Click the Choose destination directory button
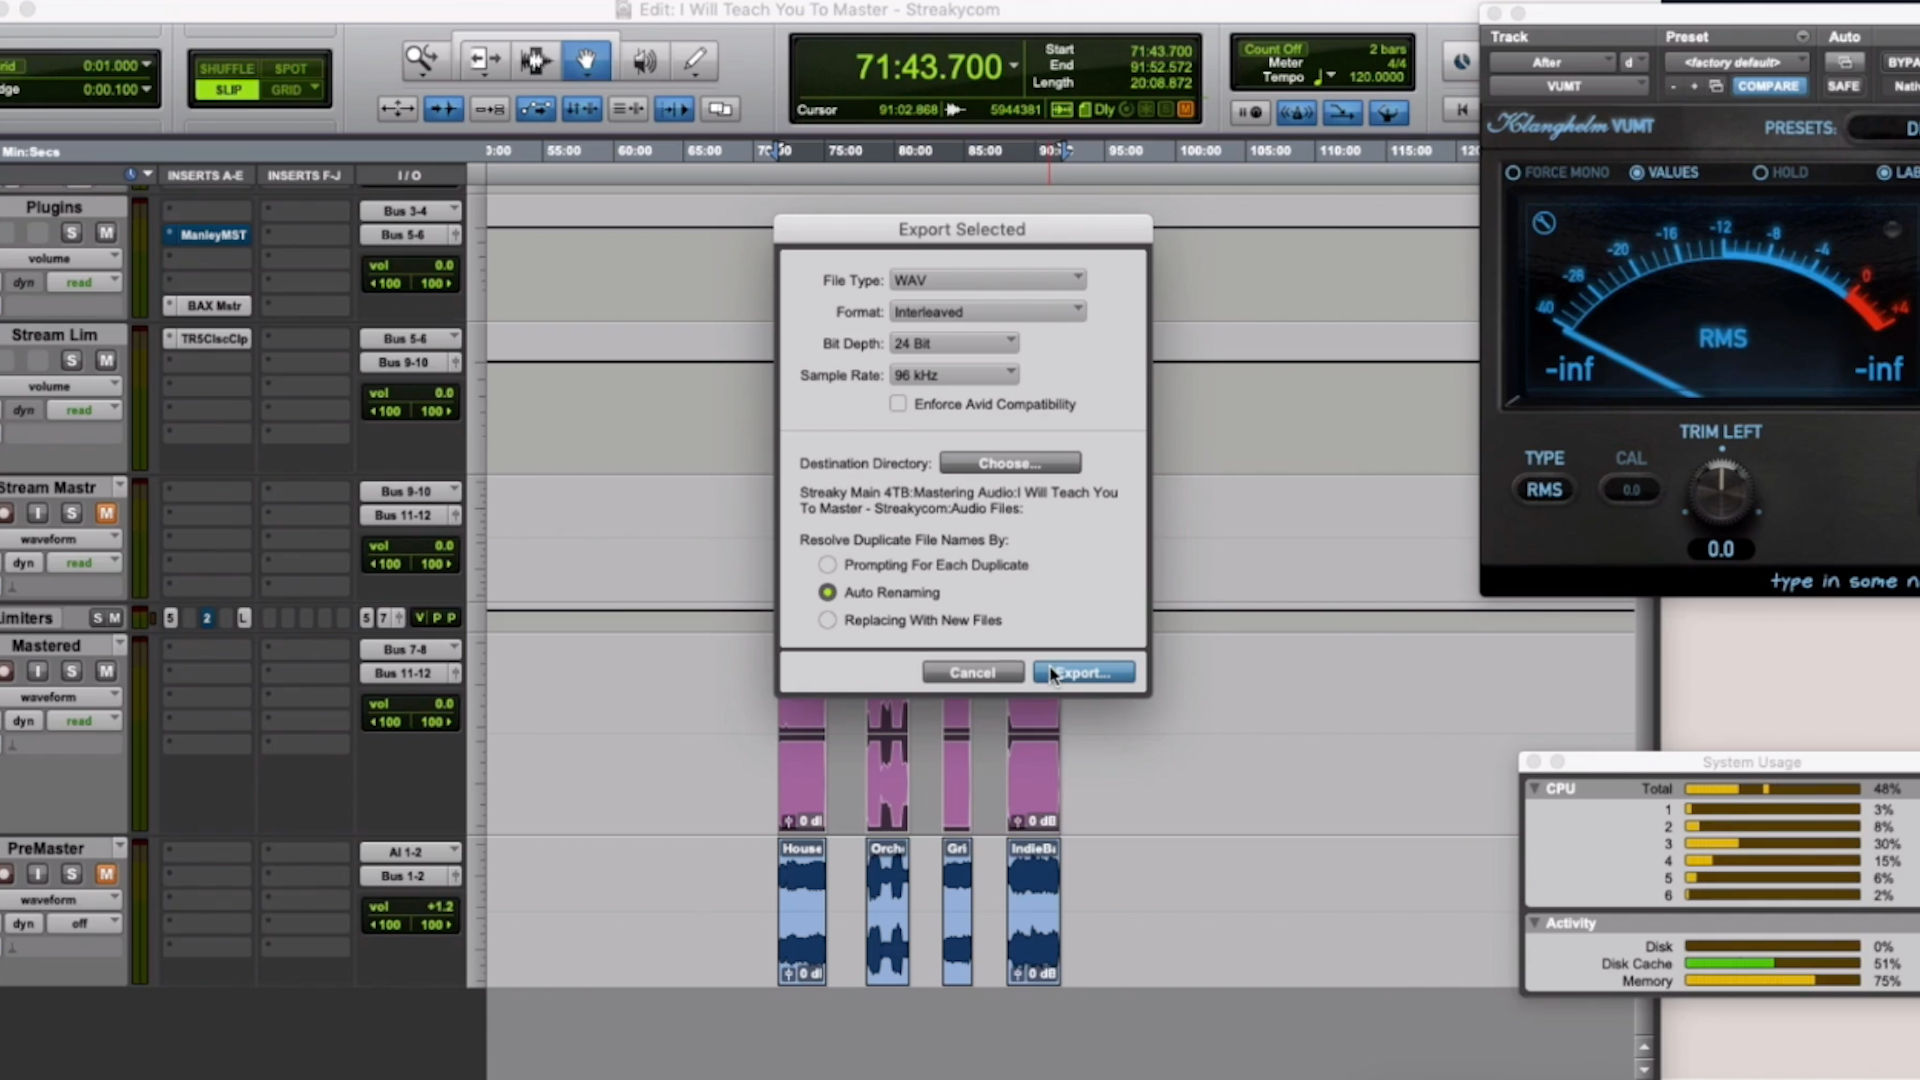Screen dimensions: 1920x1080 (1010, 463)
